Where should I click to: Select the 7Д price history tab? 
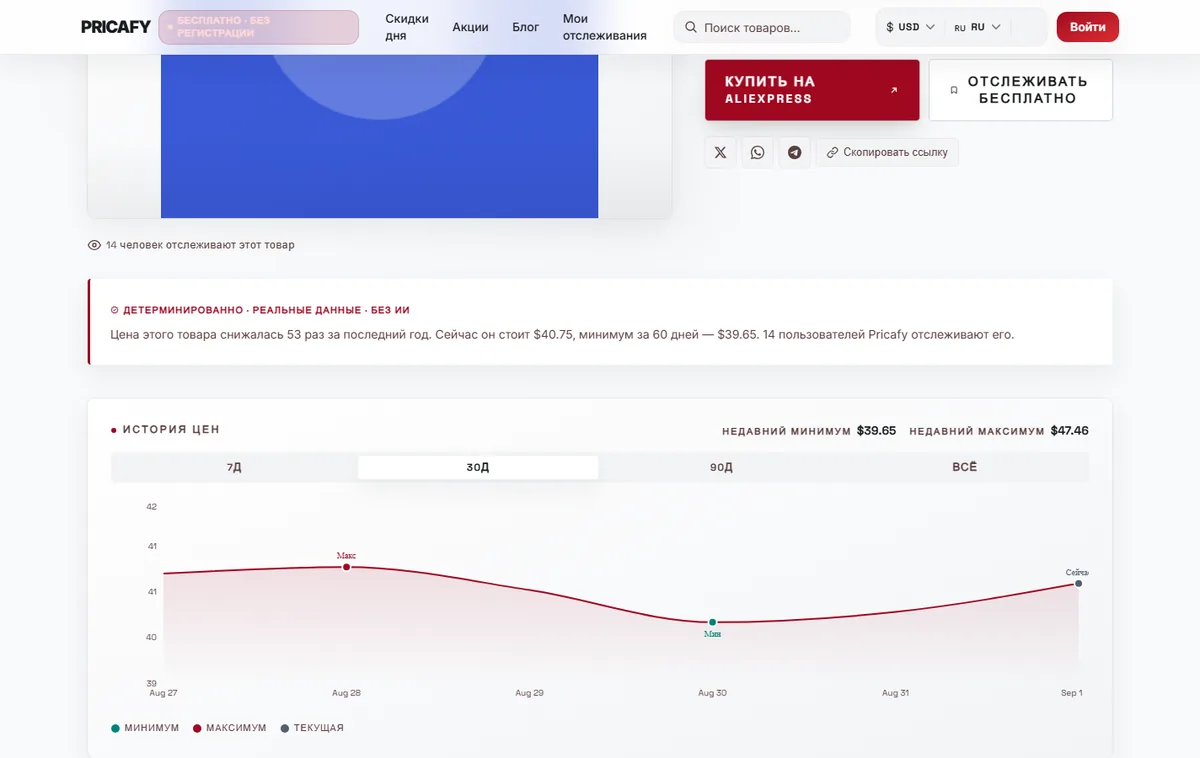(234, 467)
